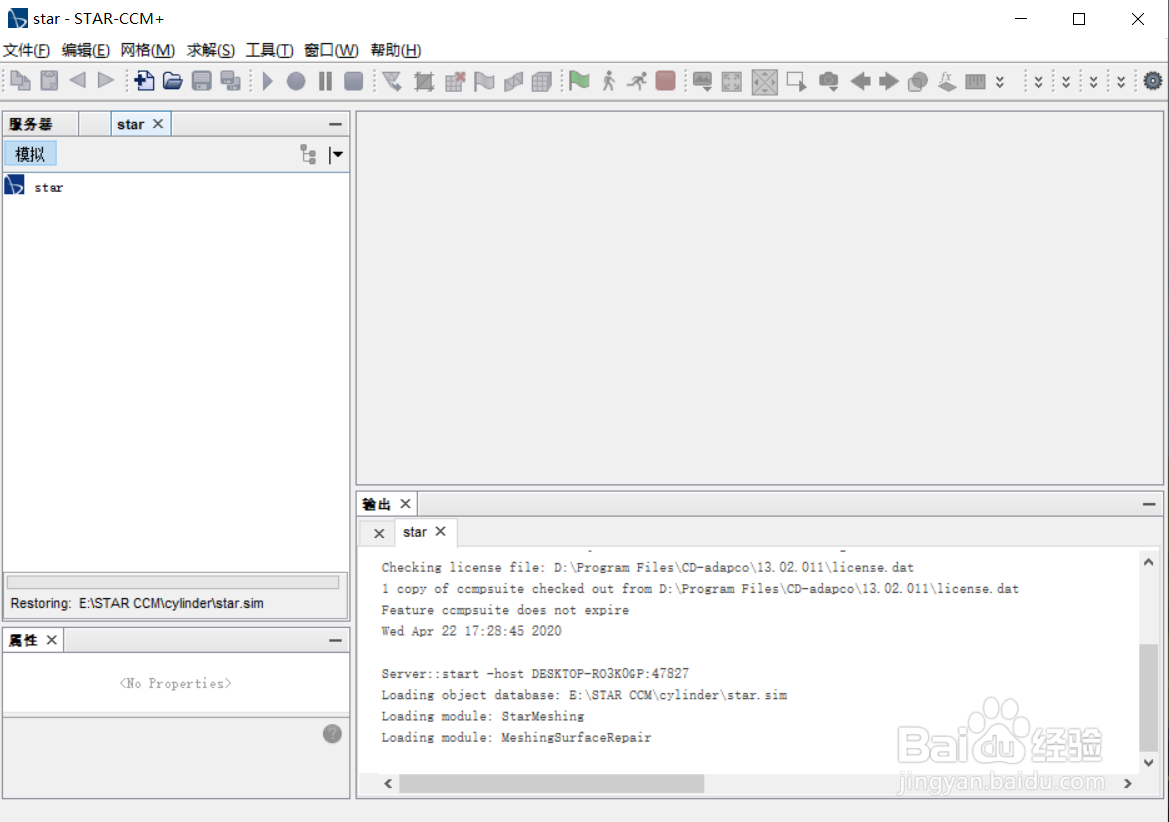This screenshot has width=1169, height=822.
Task: Open the 编辑(E) menu
Action: coord(85,50)
